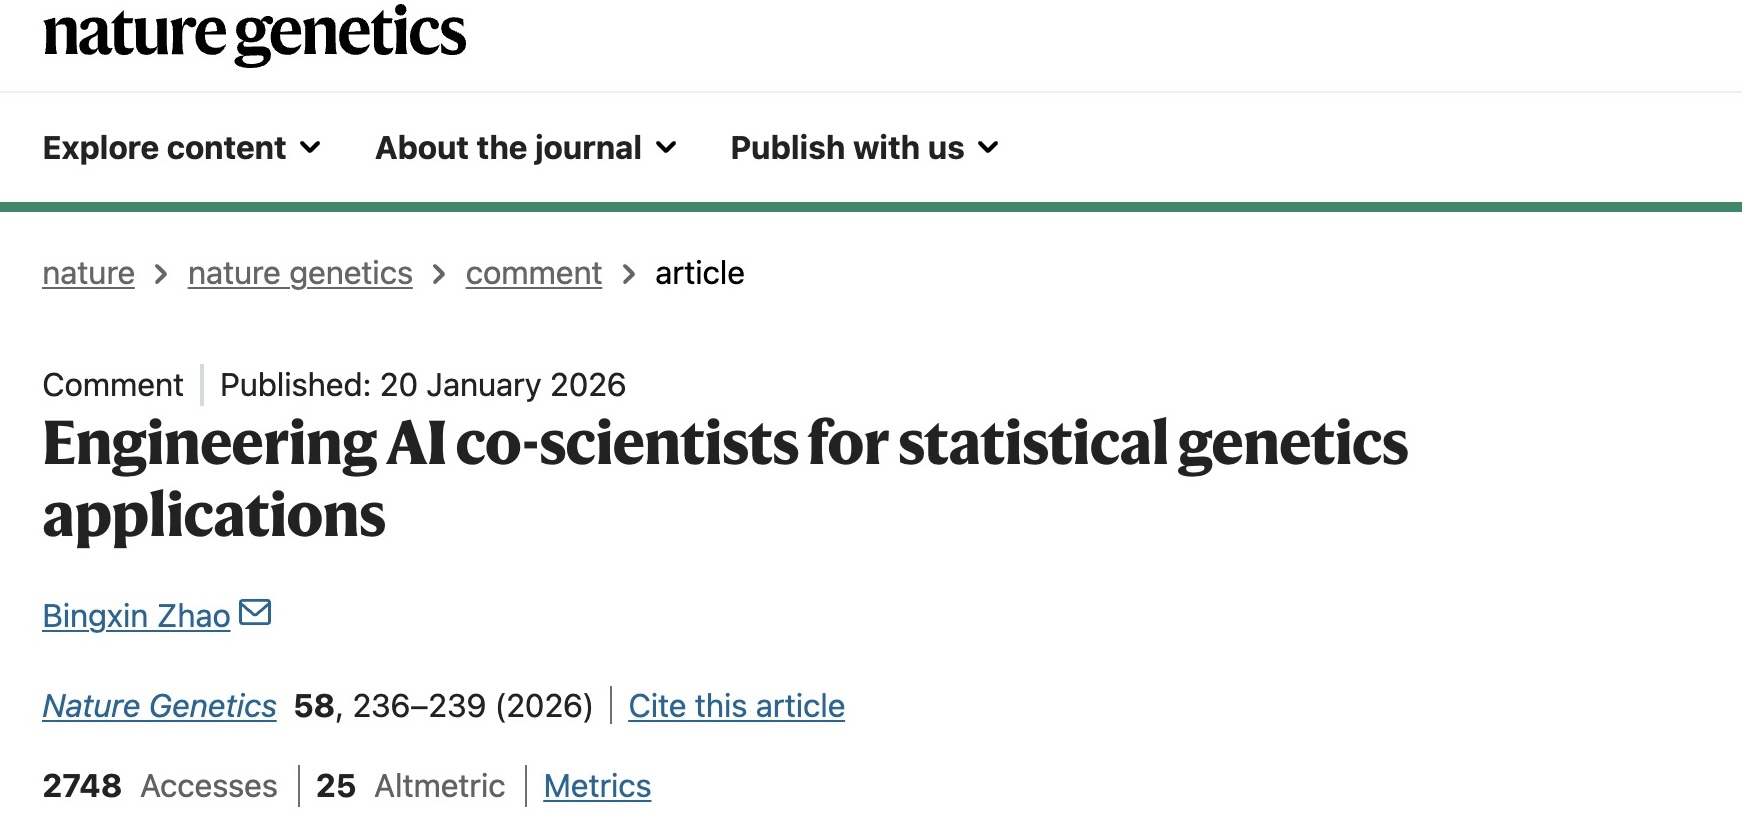This screenshot has height=840, width=1742.
Task: View the Metrics page
Action: point(596,787)
